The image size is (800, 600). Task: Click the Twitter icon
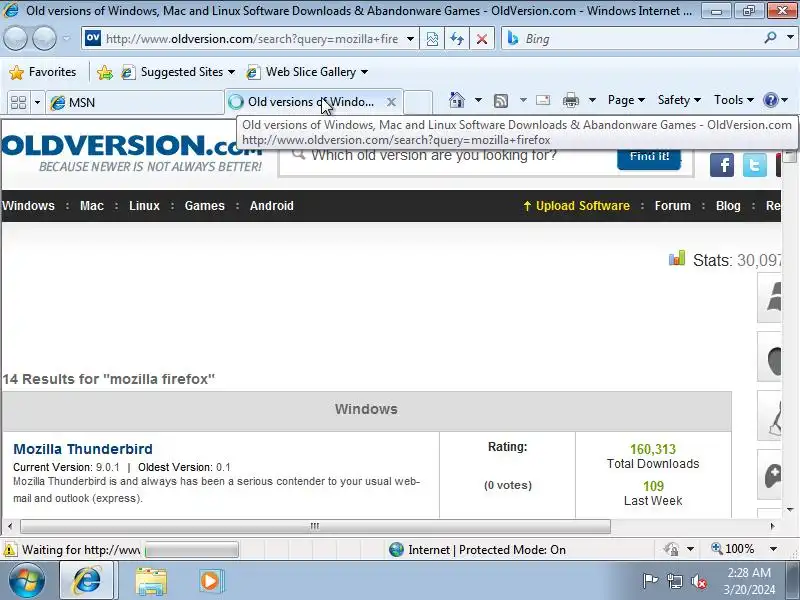tap(755, 165)
